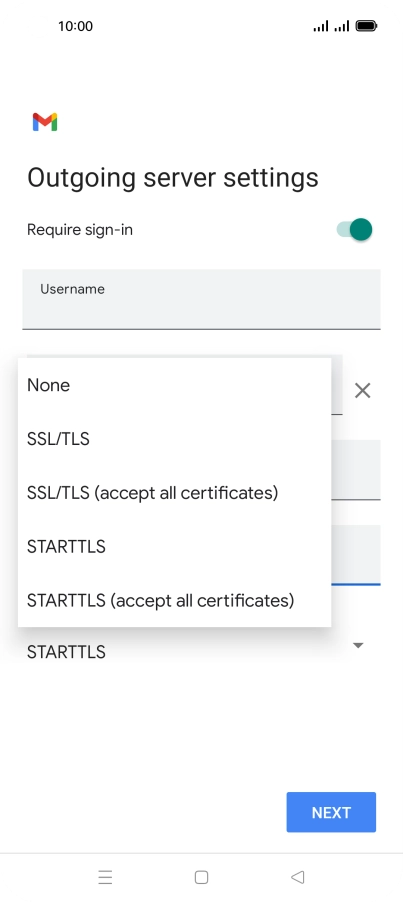This screenshot has height=902, width=403.
Task: Tap the Android back navigation icon
Action: coord(297,877)
